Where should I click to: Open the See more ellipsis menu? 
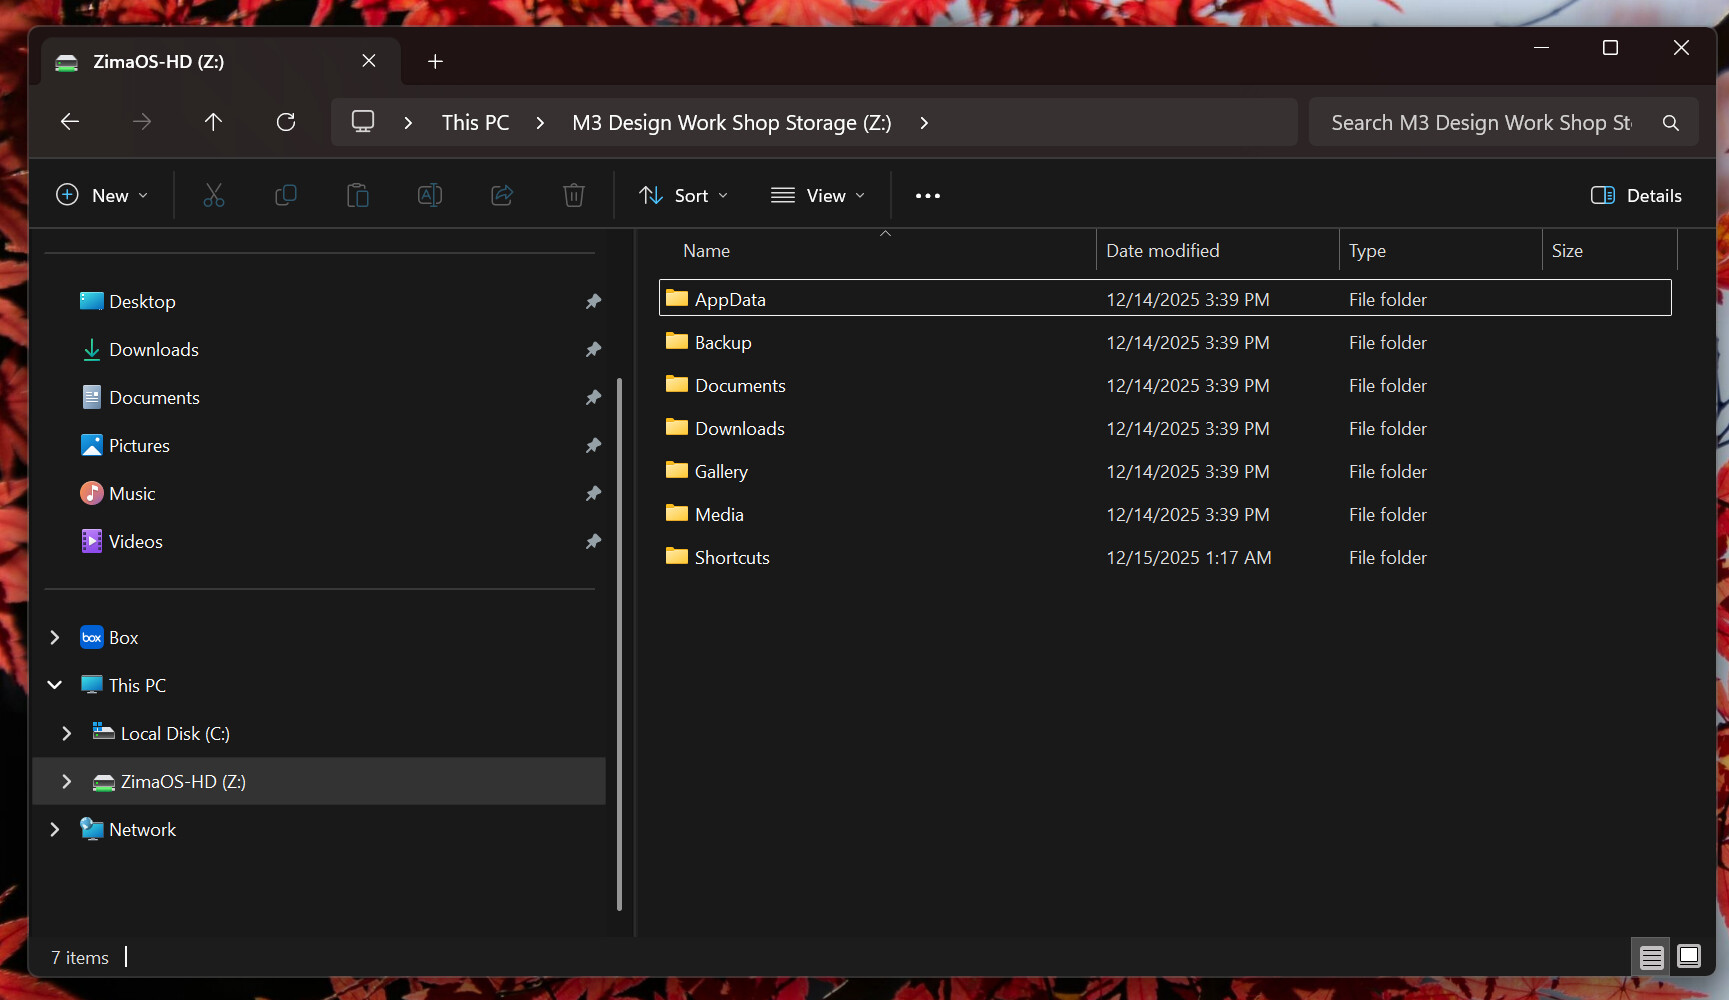point(927,195)
